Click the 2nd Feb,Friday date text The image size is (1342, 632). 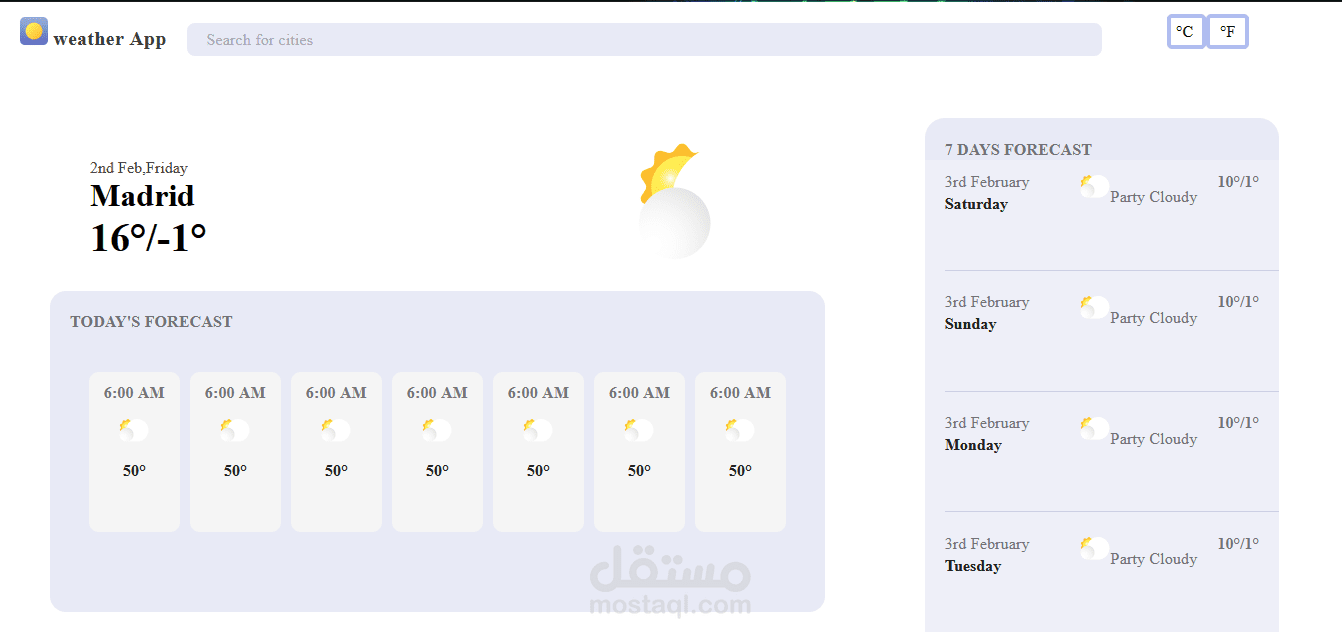(138, 168)
